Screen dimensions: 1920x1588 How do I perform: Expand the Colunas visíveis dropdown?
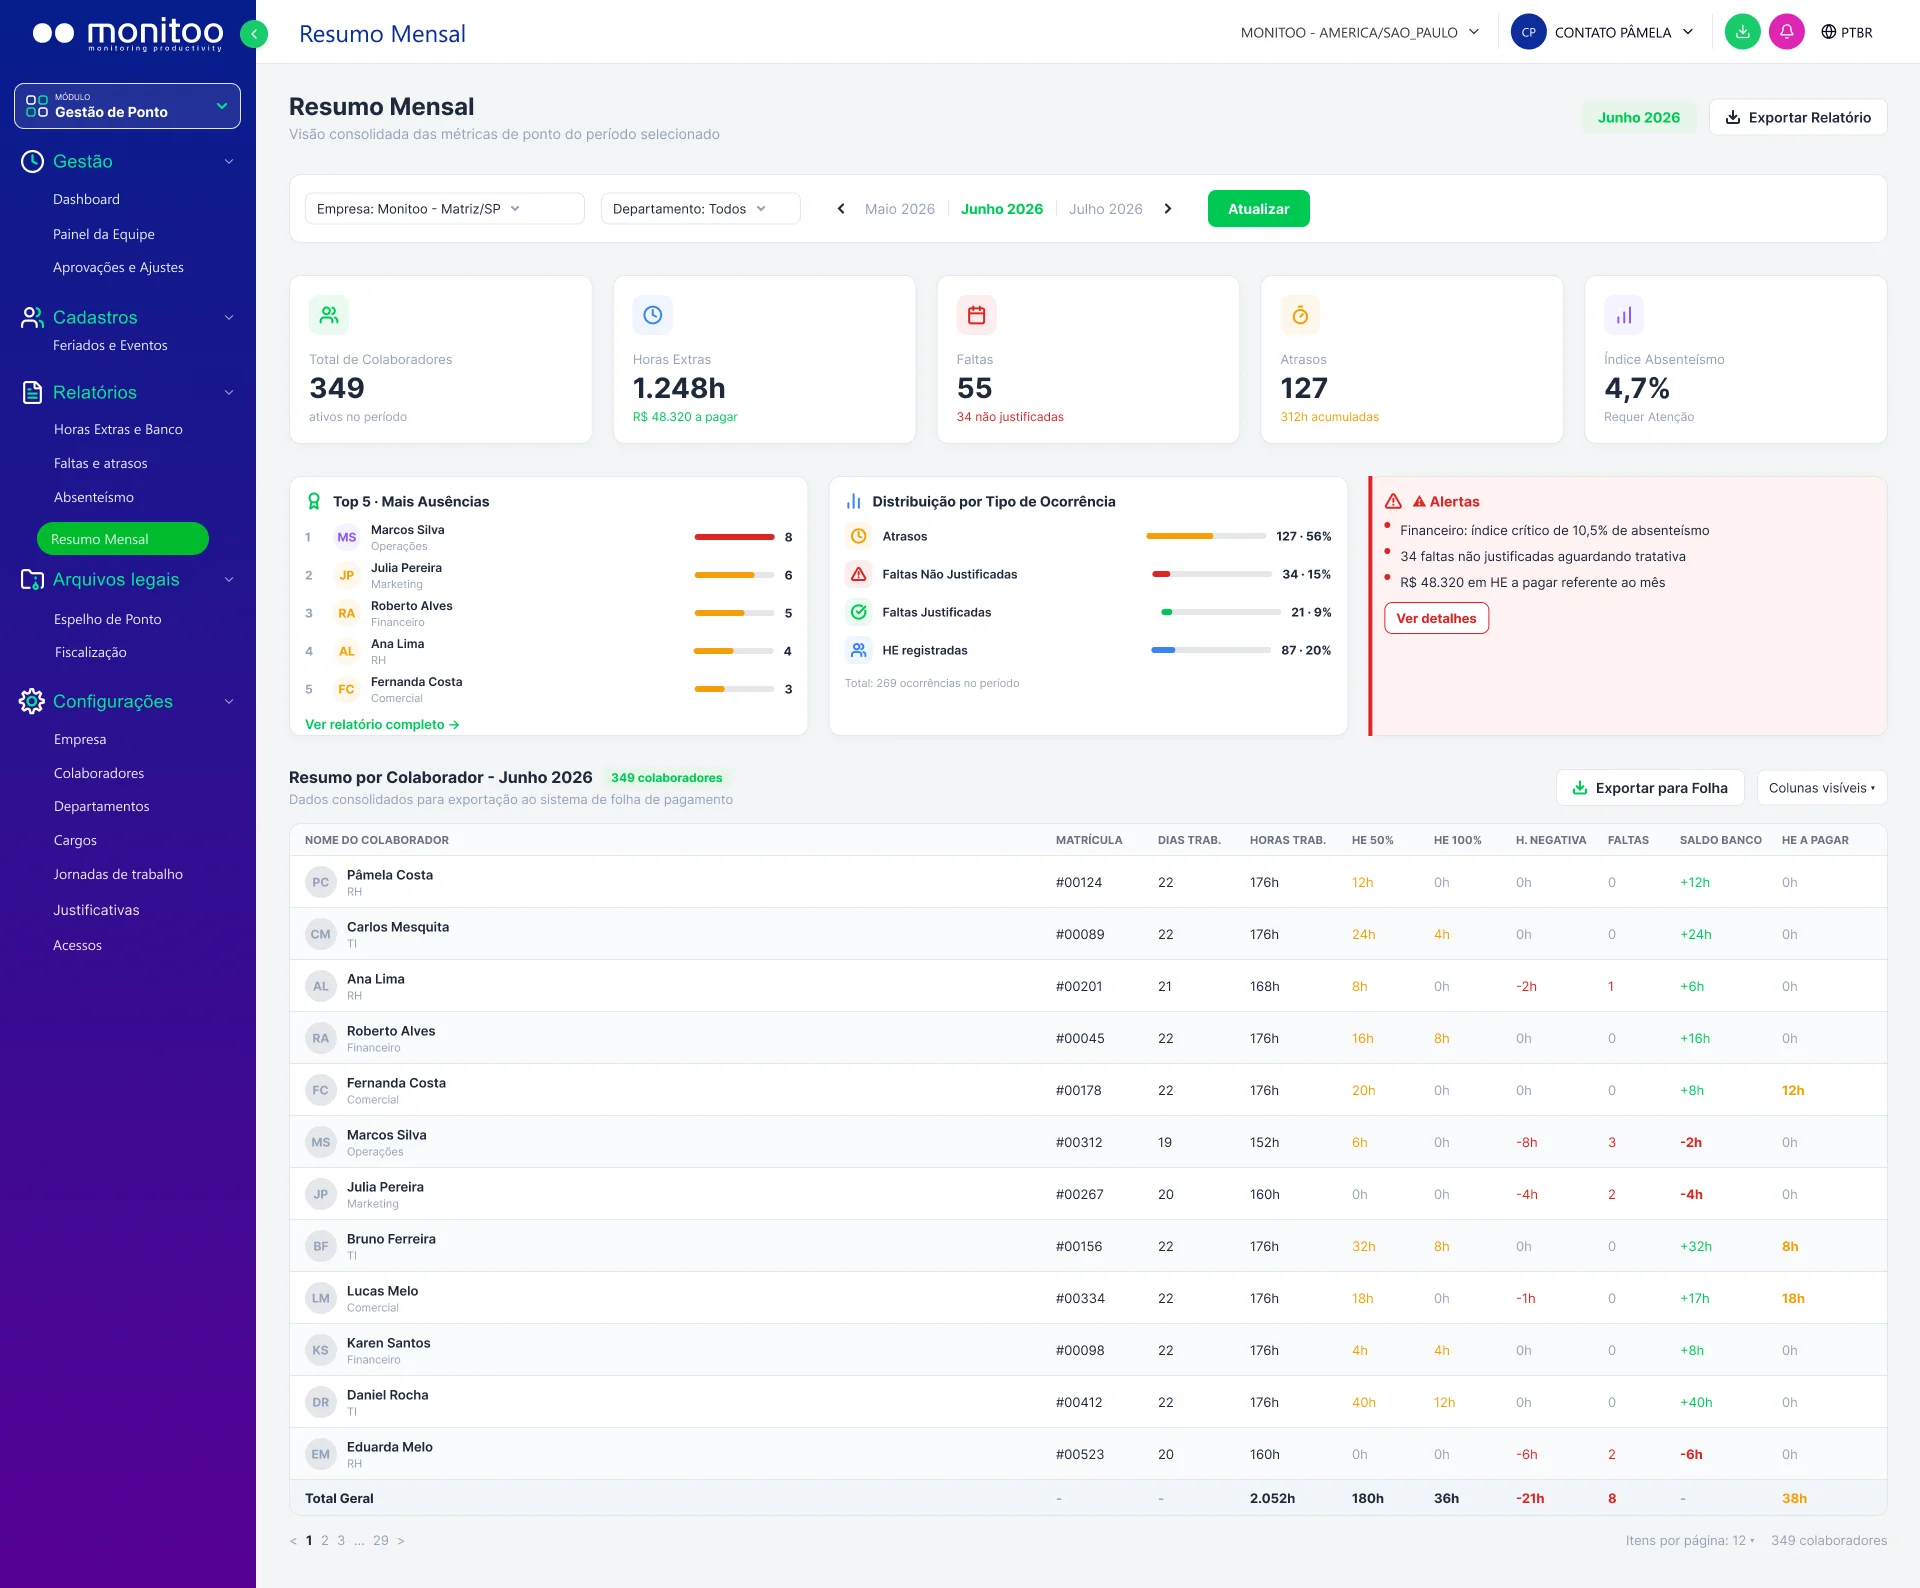[1822, 788]
